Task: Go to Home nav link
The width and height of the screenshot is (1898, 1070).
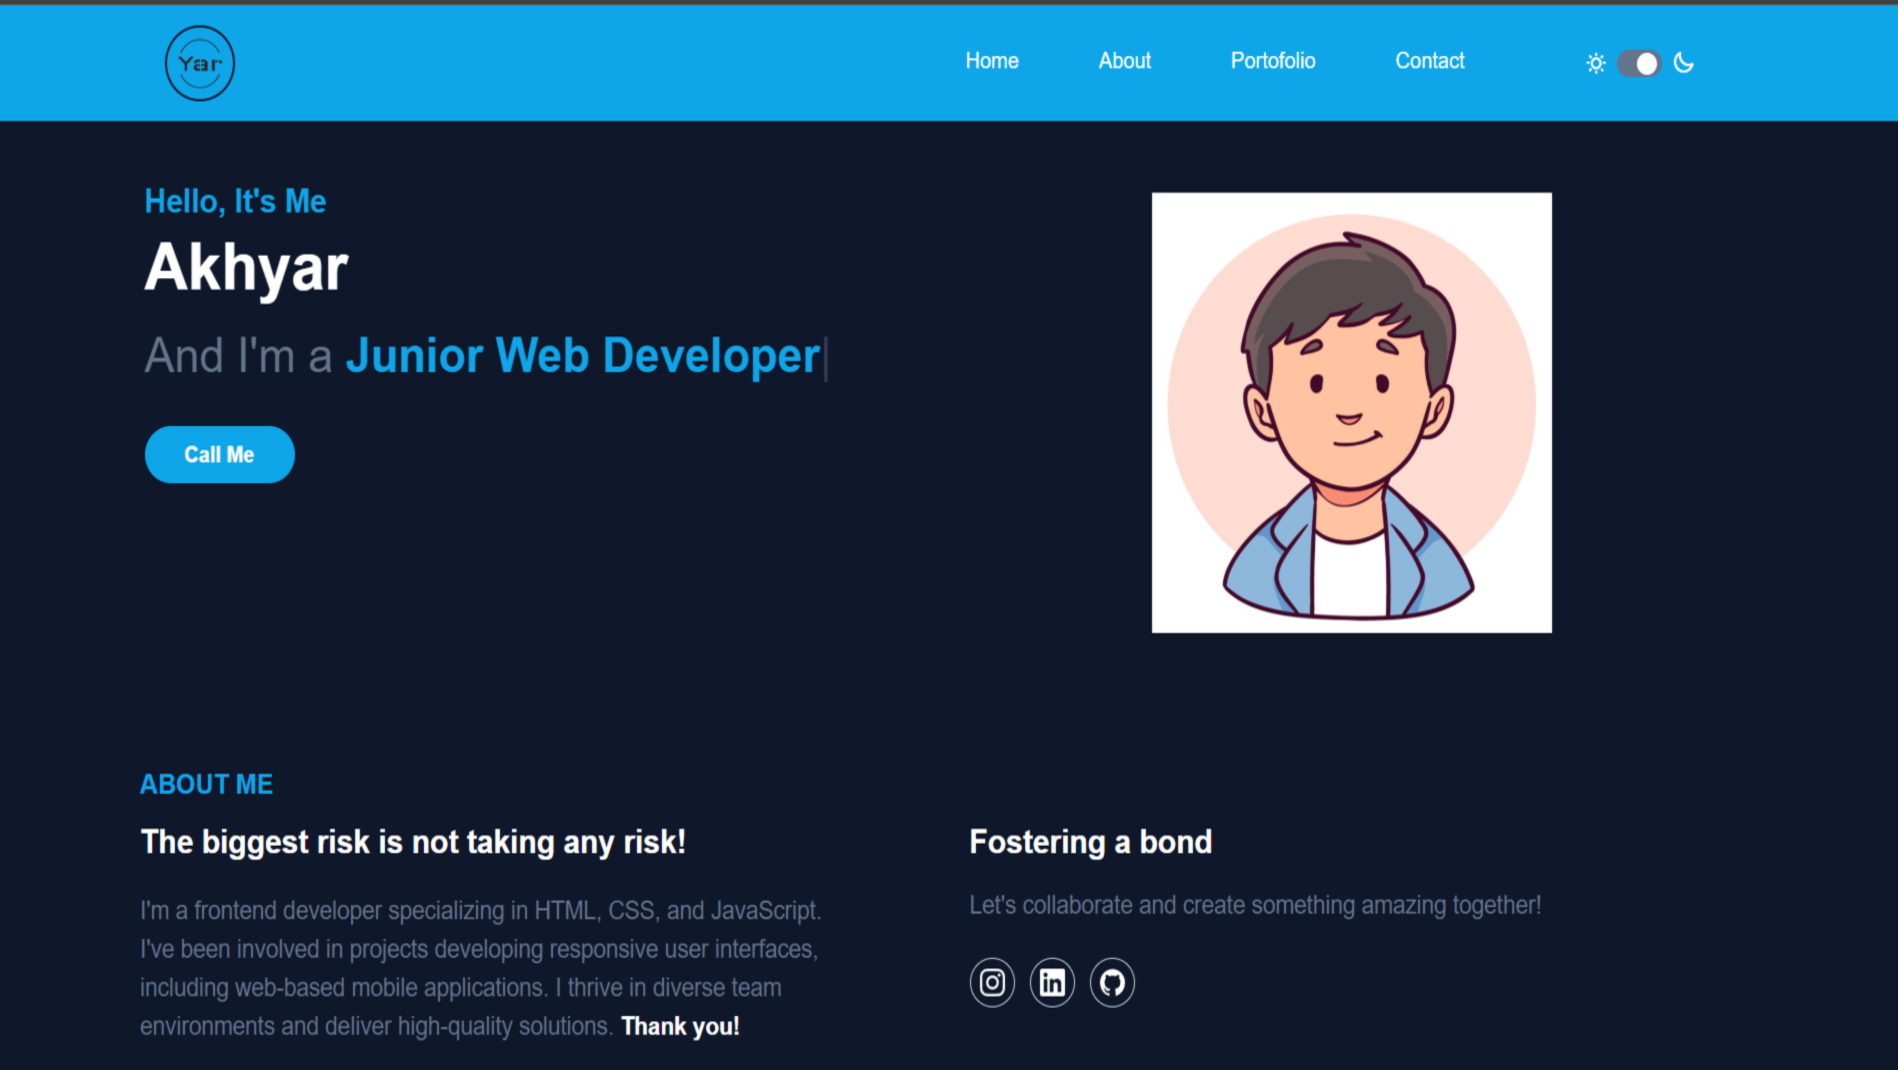Action: point(992,61)
